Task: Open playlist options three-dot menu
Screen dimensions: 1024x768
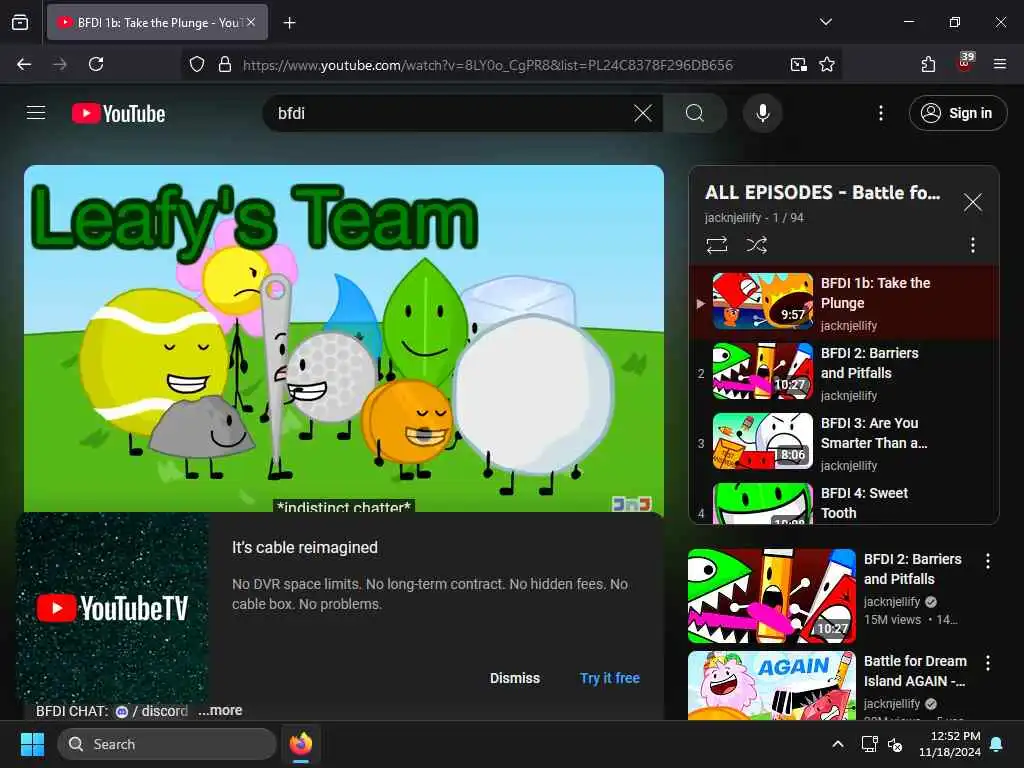Action: click(x=972, y=245)
